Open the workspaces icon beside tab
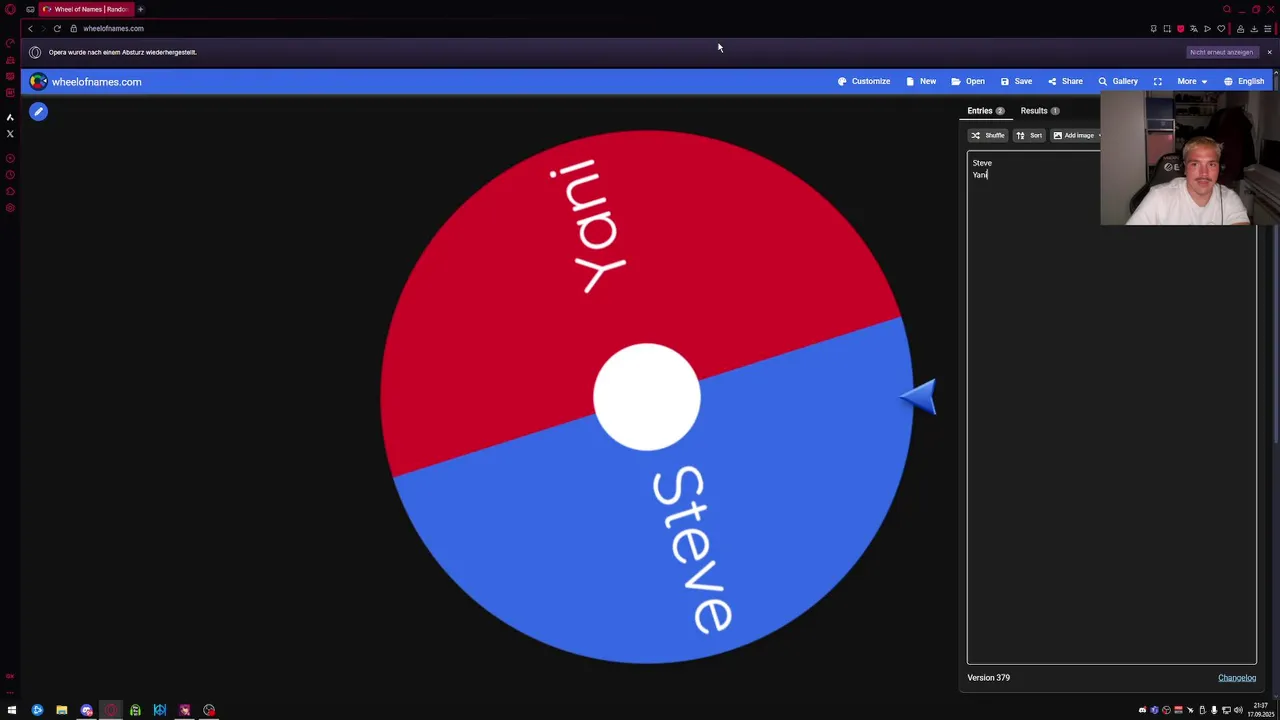 (x=30, y=9)
